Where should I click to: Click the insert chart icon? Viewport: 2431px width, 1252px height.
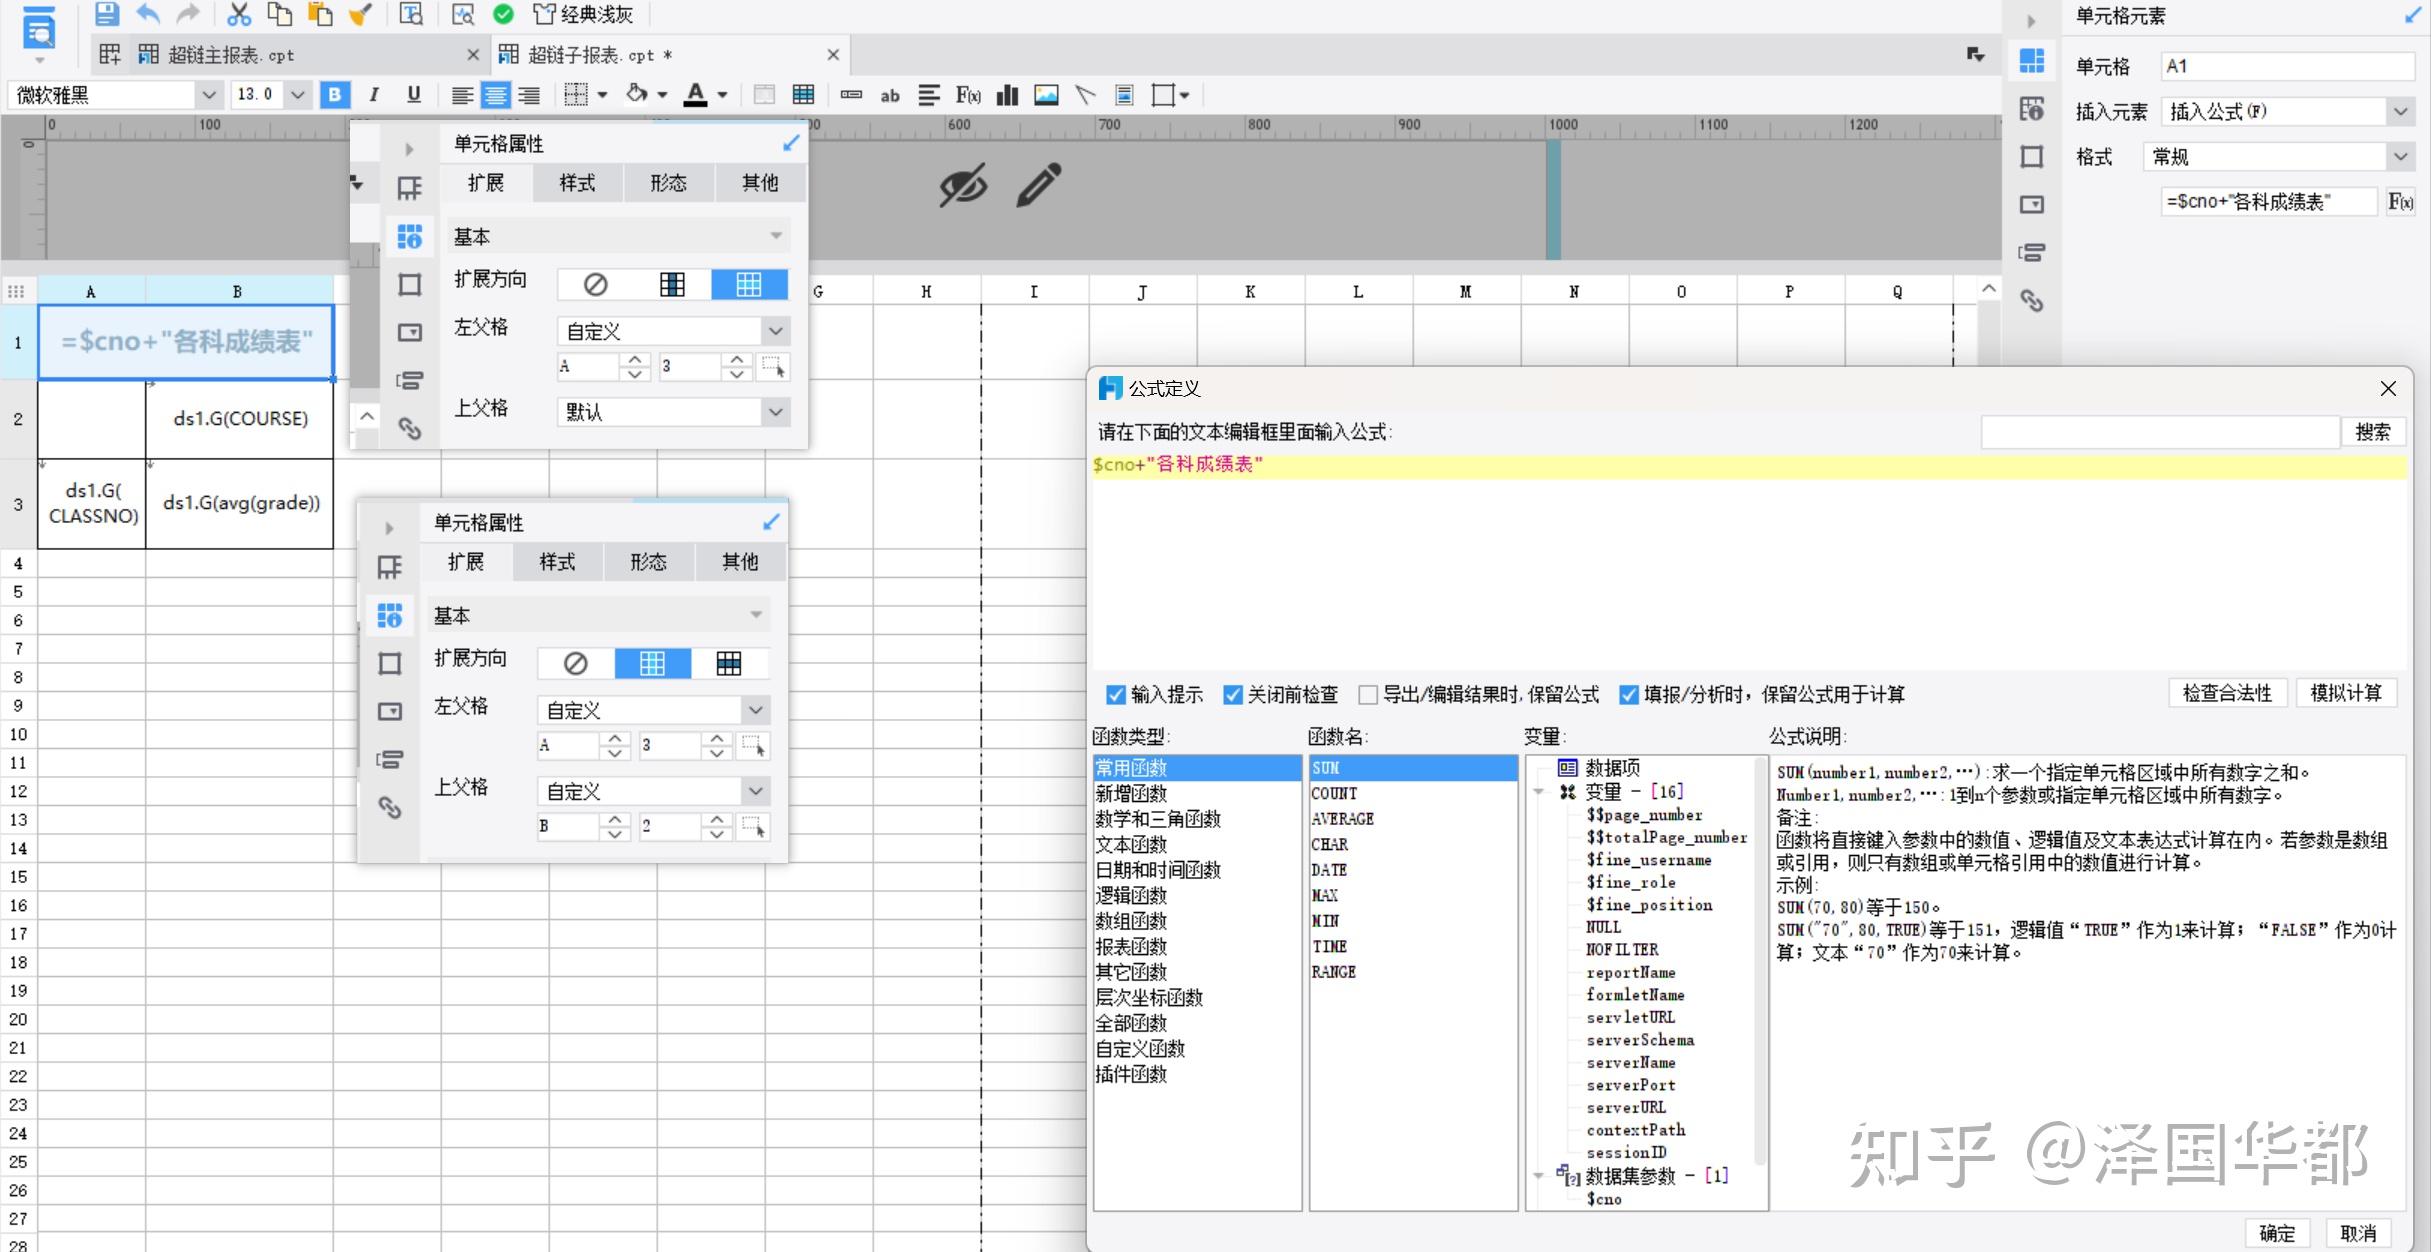(1008, 95)
